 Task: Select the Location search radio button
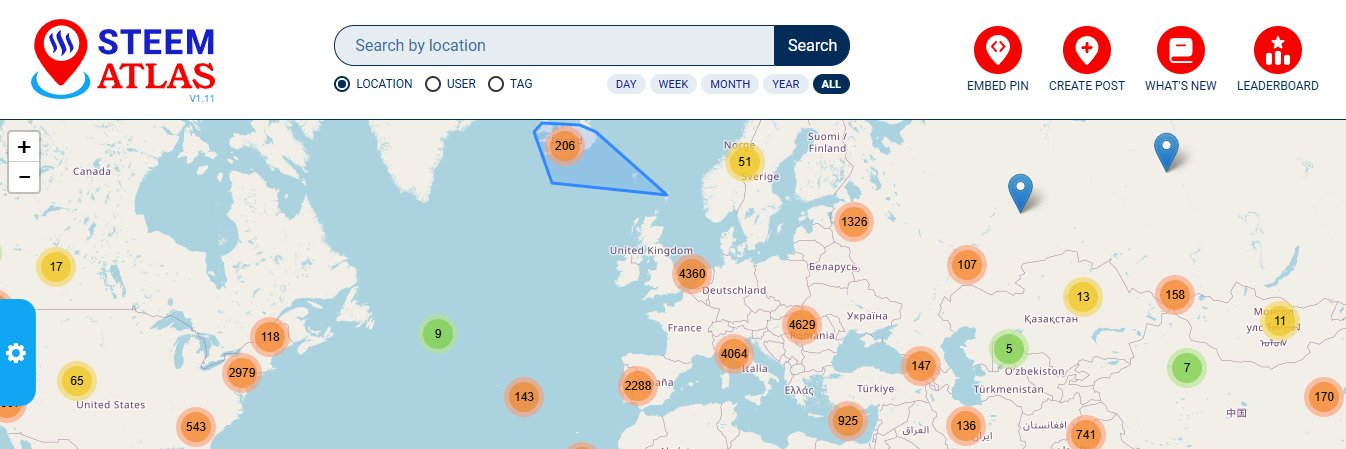click(342, 84)
